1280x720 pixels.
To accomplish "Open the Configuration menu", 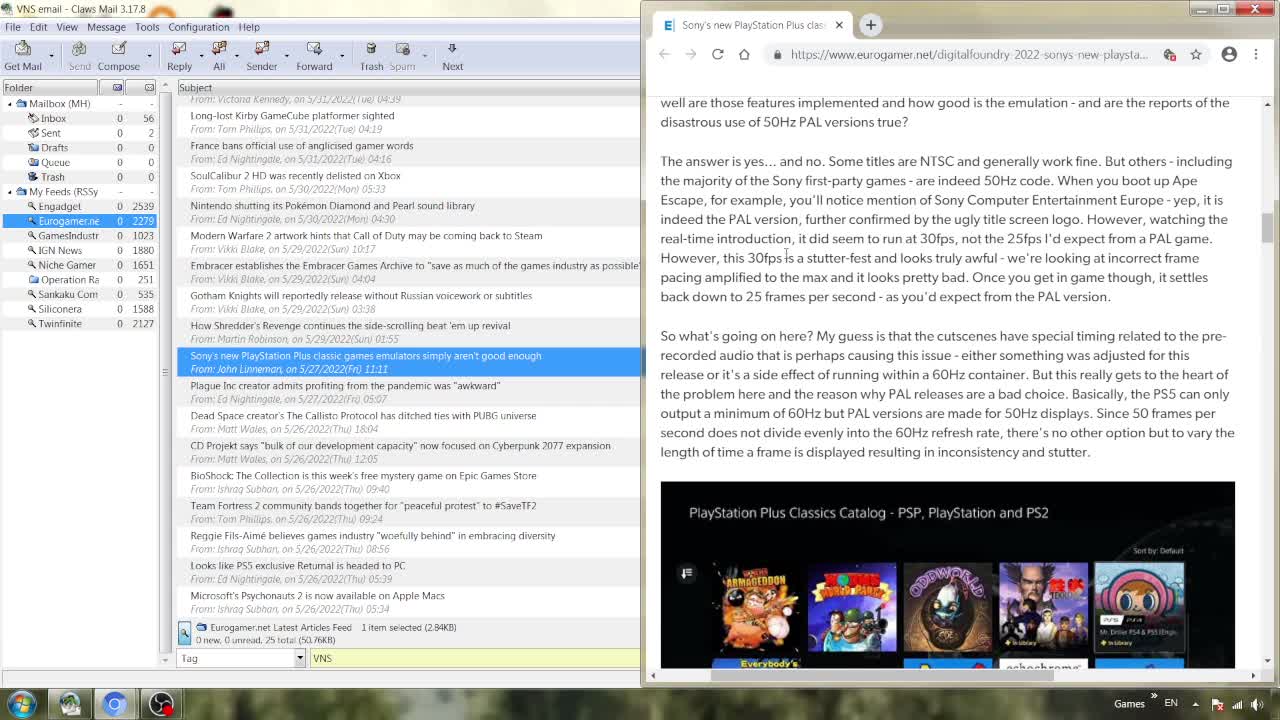I will click(198, 27).
